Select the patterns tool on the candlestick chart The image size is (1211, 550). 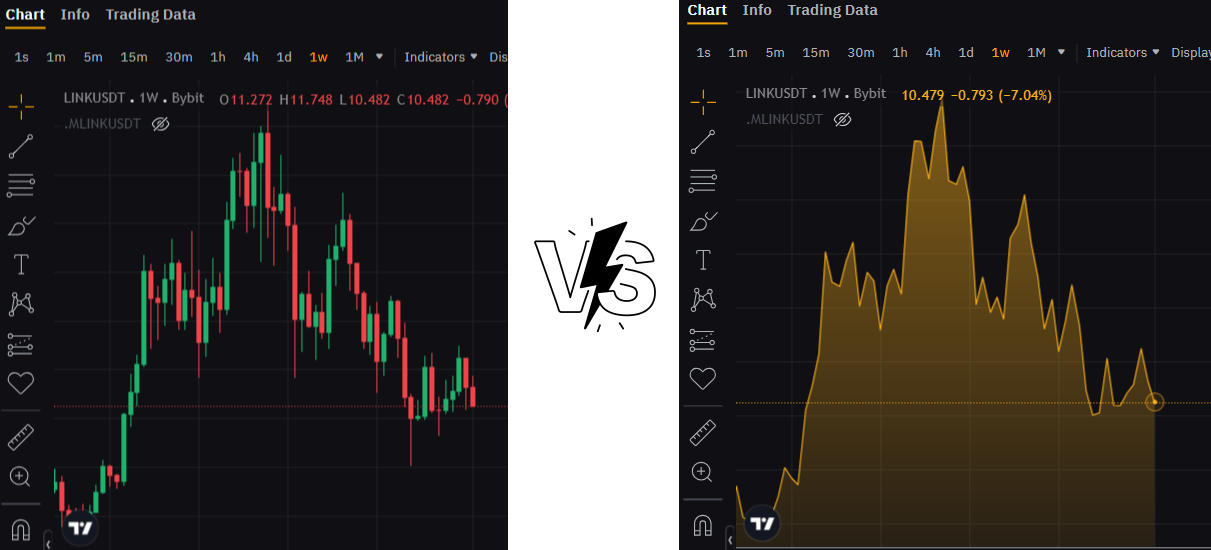click(21, 304)
